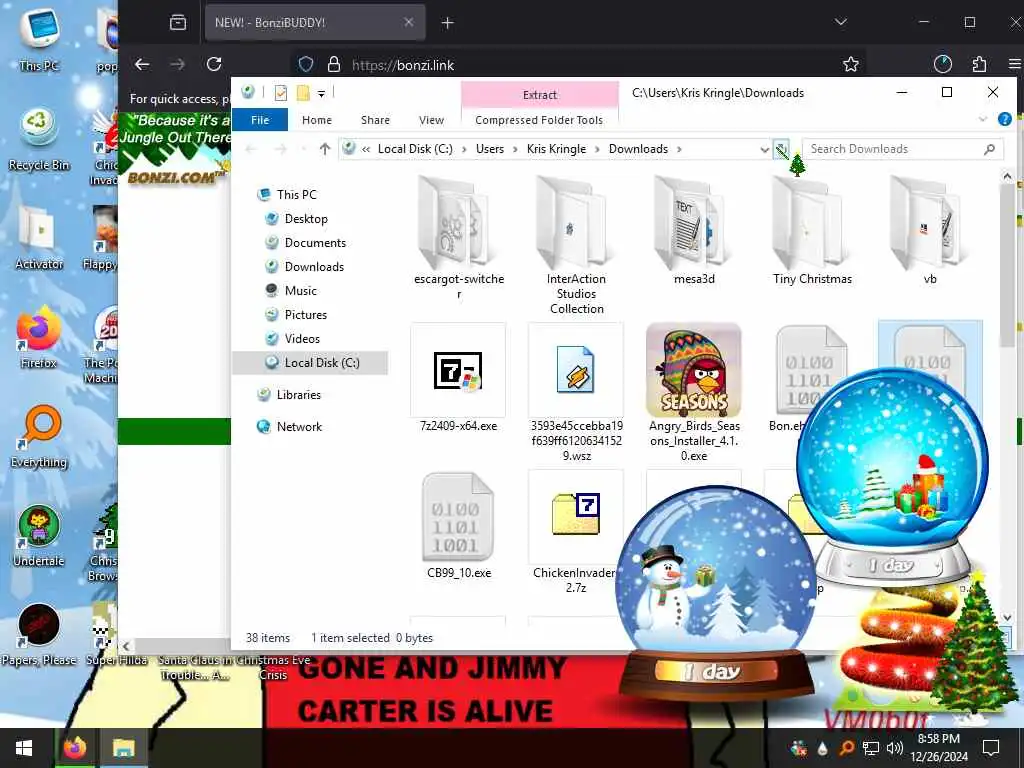Select the BonziBUDDY Firefox tab

point(315,22)
